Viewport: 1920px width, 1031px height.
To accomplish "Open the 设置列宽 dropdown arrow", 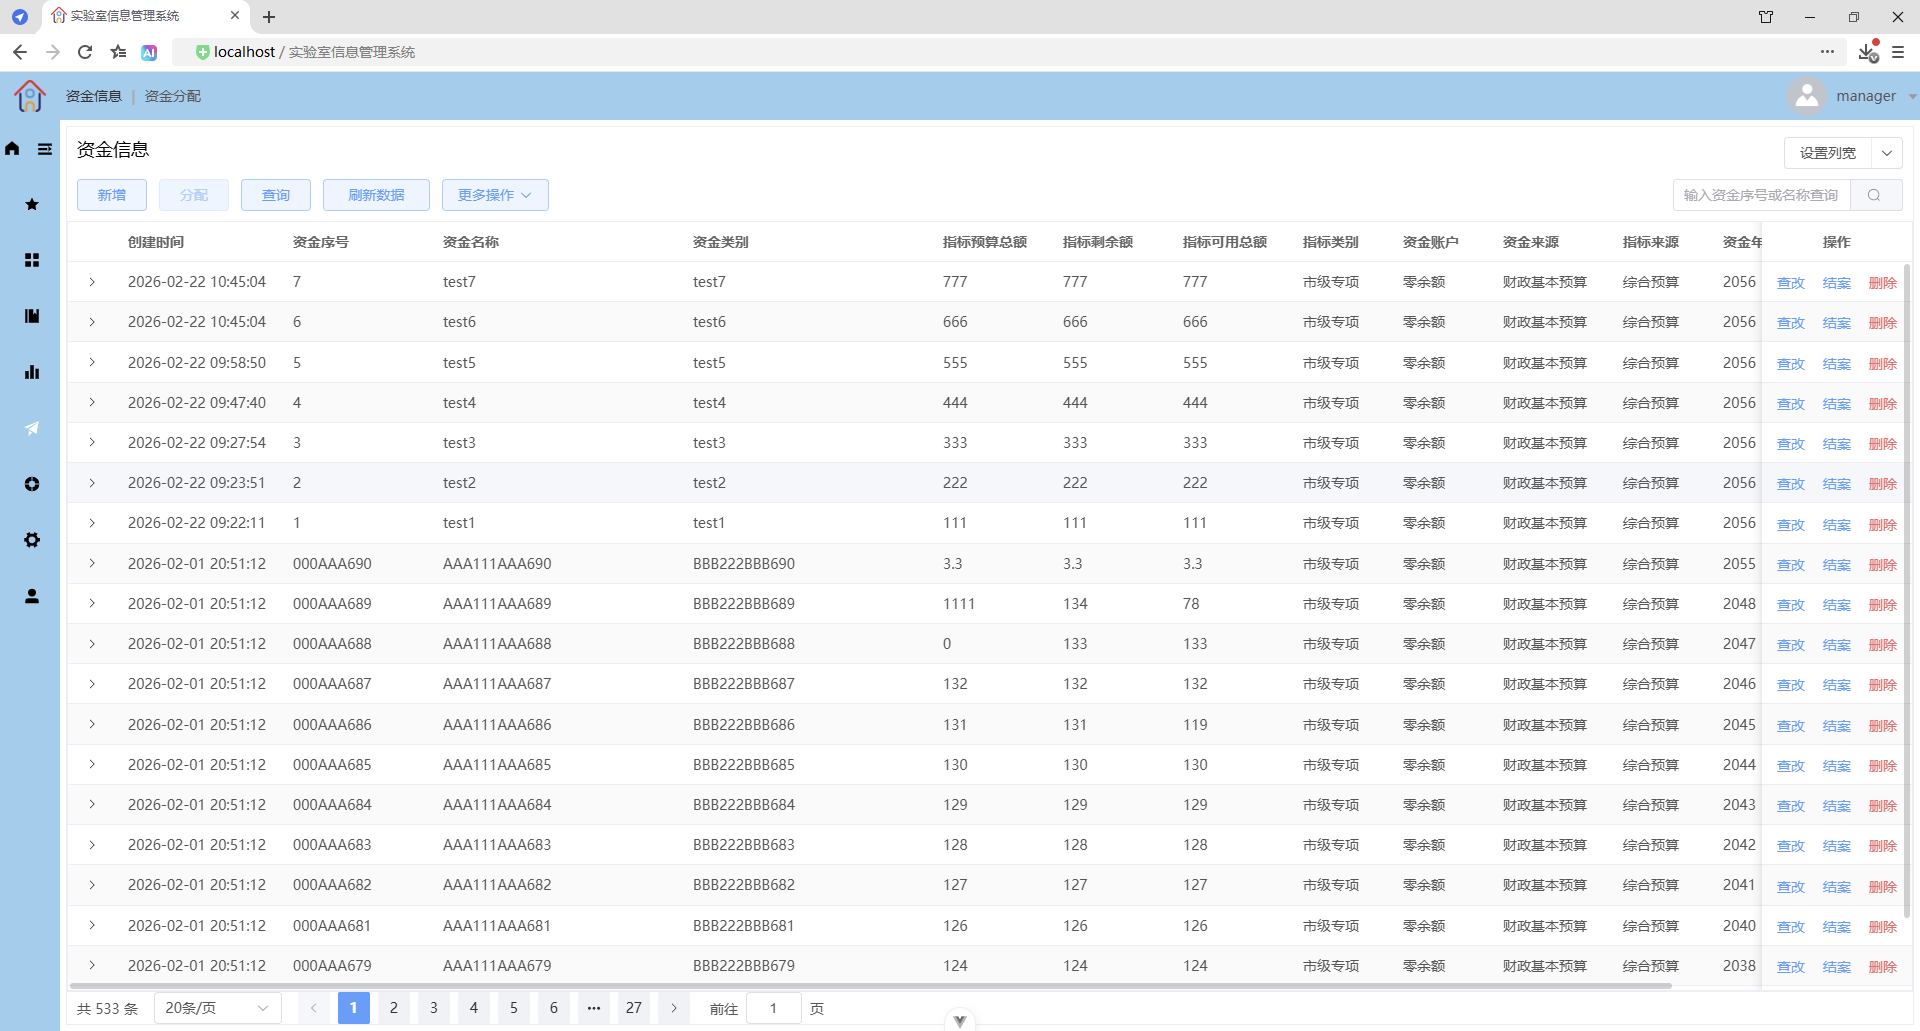I will pyautogui.click(x=1887, y=153).
